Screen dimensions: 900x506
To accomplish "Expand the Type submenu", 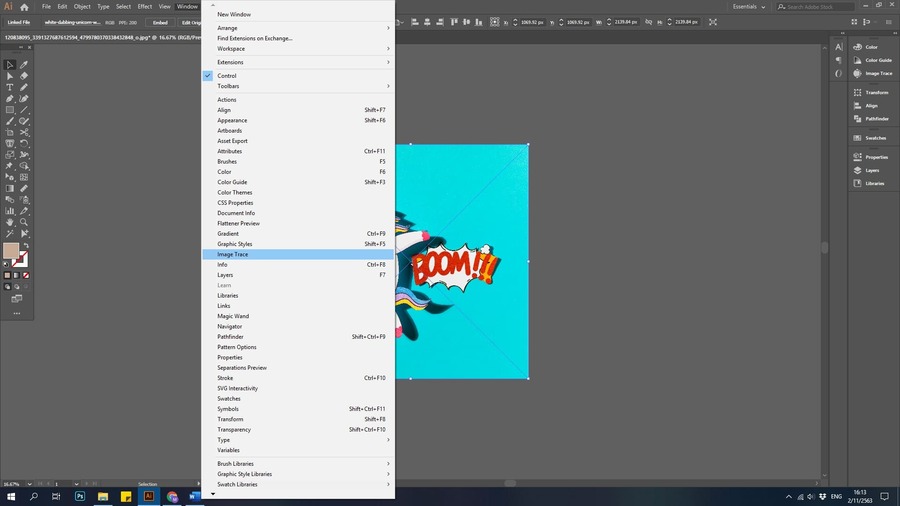I will 298,440.
